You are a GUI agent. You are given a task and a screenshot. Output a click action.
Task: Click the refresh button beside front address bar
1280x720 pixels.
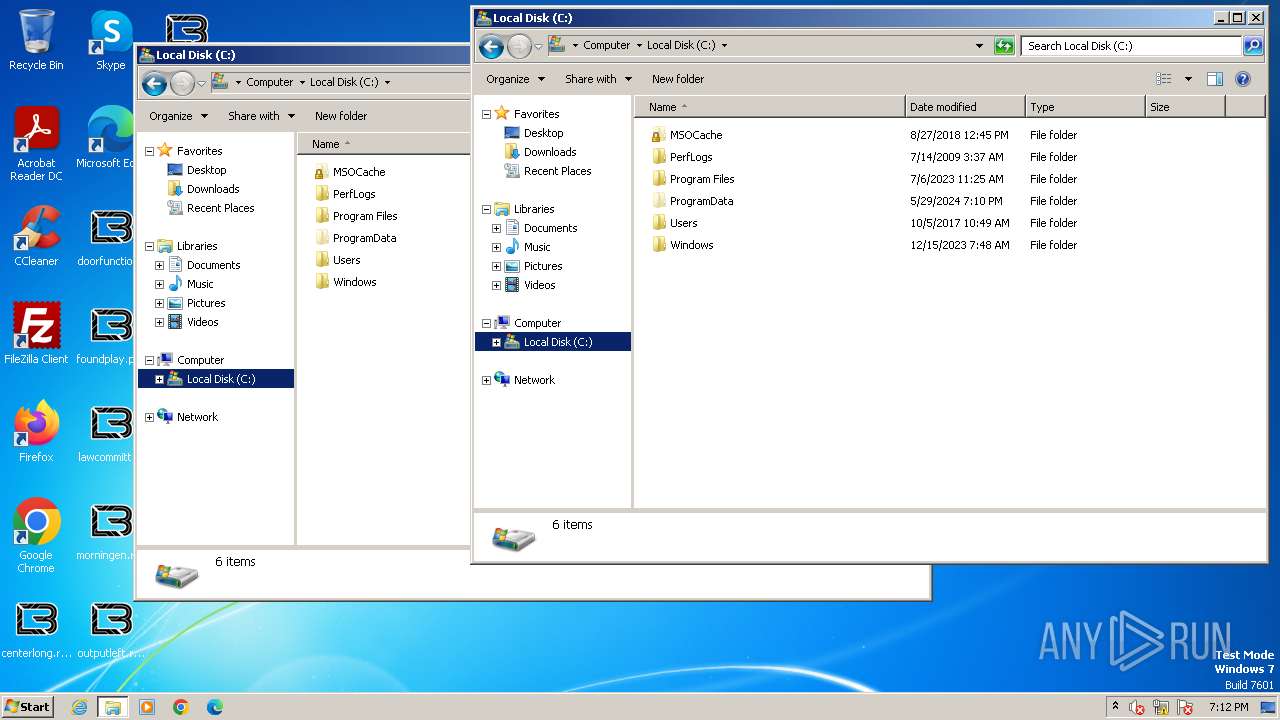[1004, 46]
